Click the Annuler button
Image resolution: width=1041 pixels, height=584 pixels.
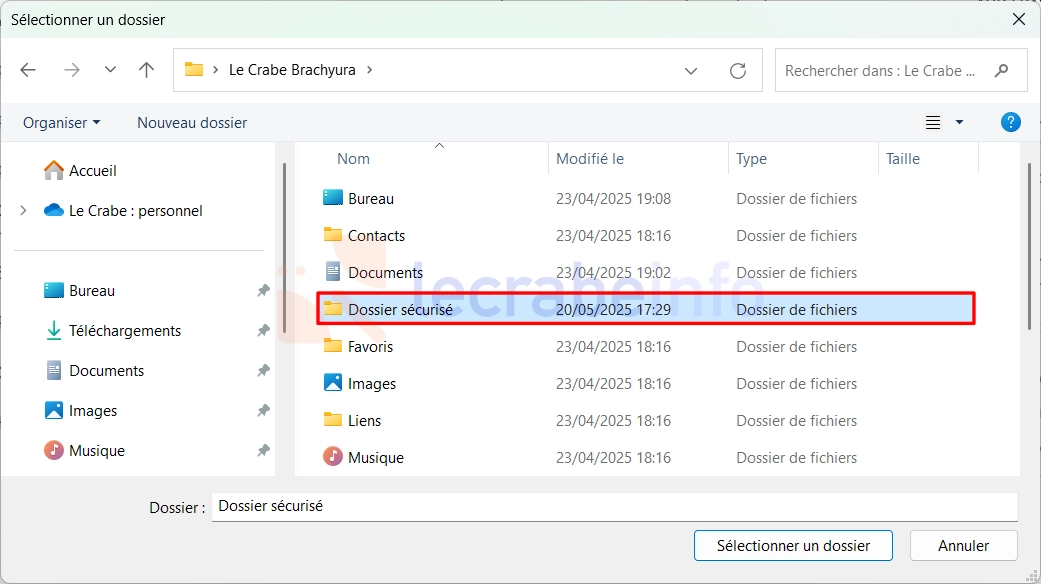click(963, 546)
